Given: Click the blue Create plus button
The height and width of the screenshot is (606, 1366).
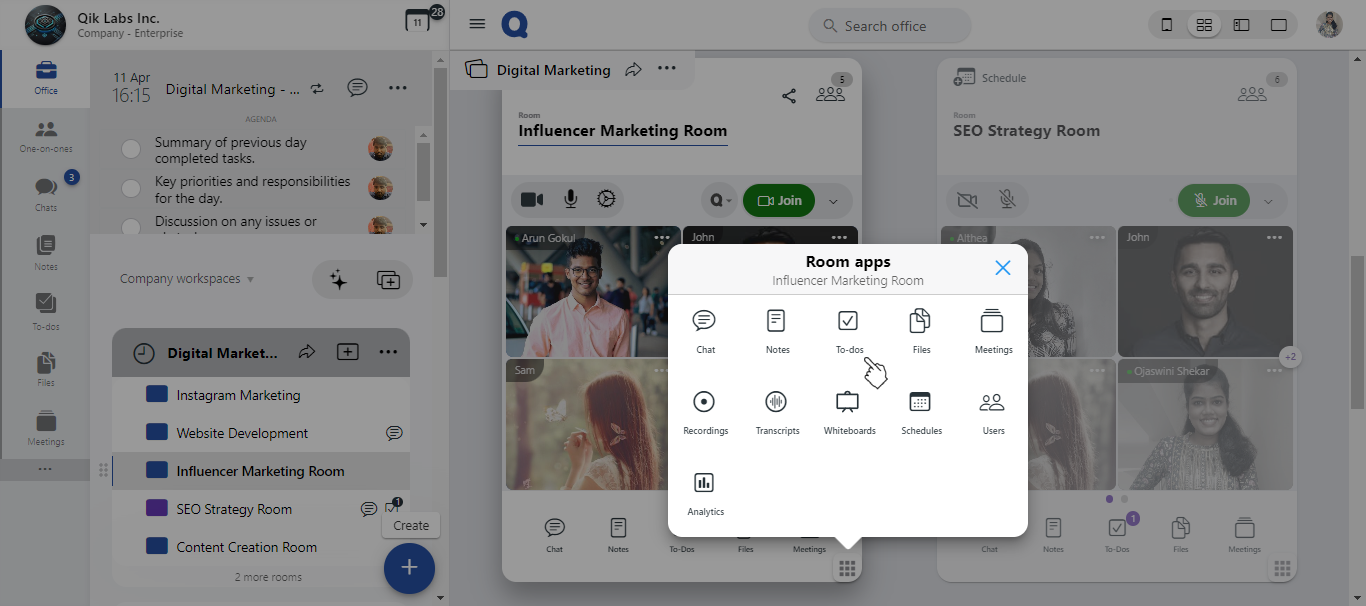Looking at the screenshot, I should (x=409, y=568).
